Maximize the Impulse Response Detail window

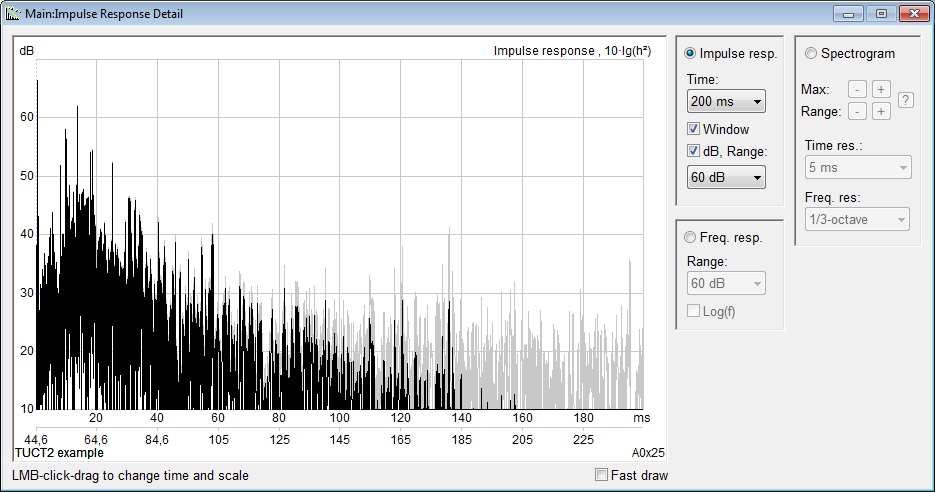point(881,14)
